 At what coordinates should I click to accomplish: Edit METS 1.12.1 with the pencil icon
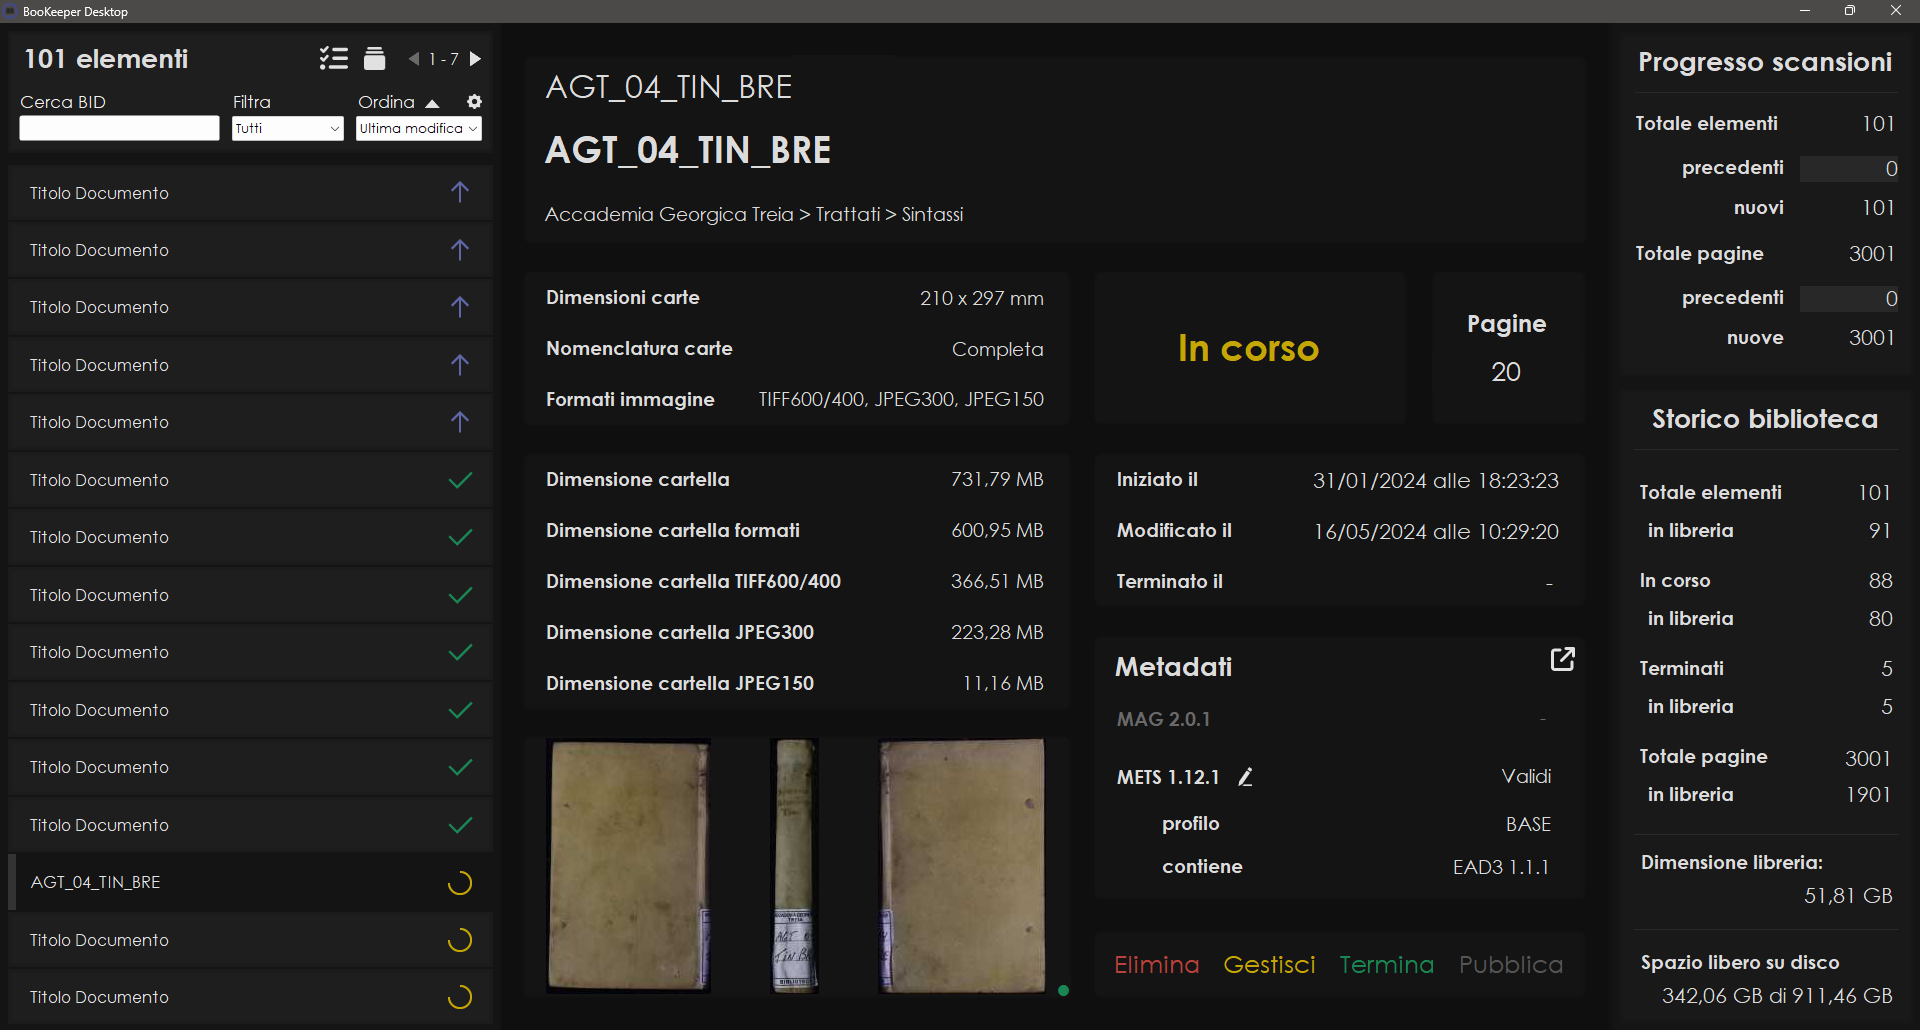(x=1245, y=777)
